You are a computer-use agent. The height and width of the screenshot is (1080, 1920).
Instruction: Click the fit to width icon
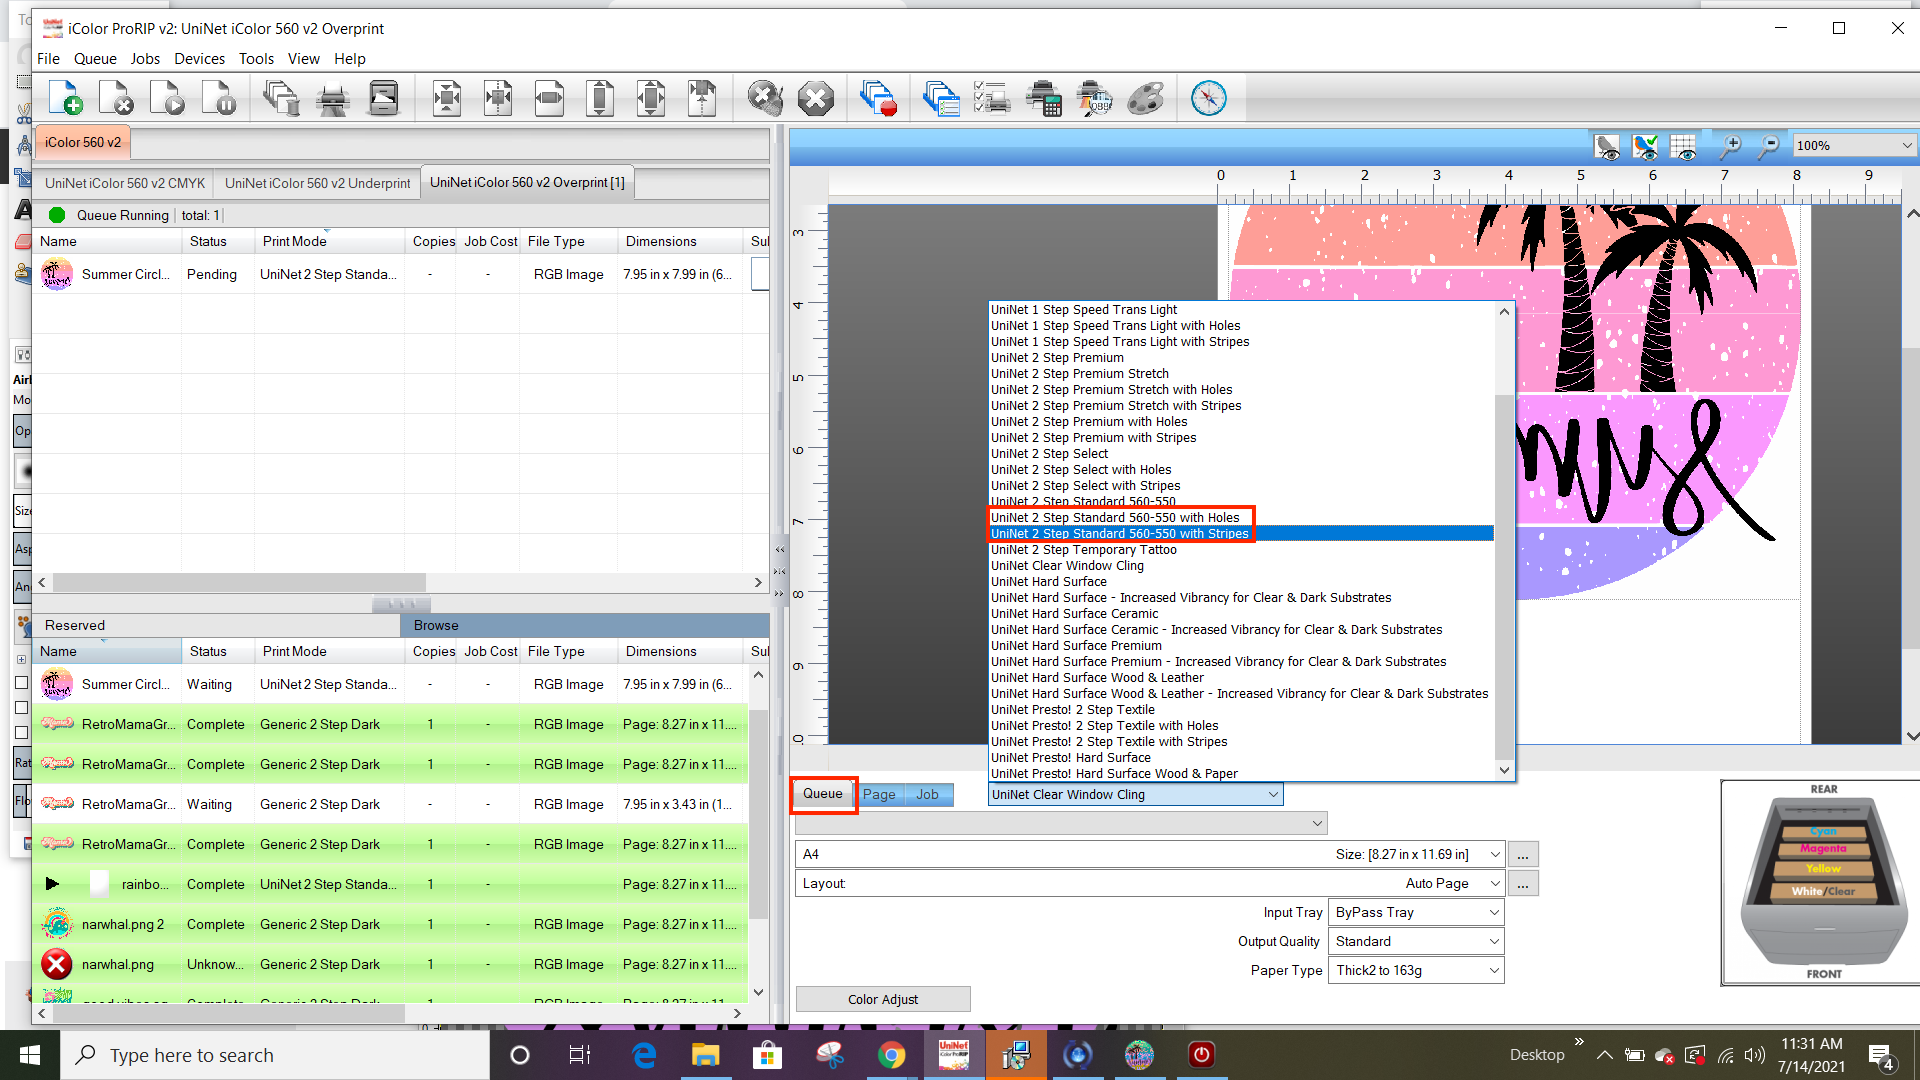(548, 98)
